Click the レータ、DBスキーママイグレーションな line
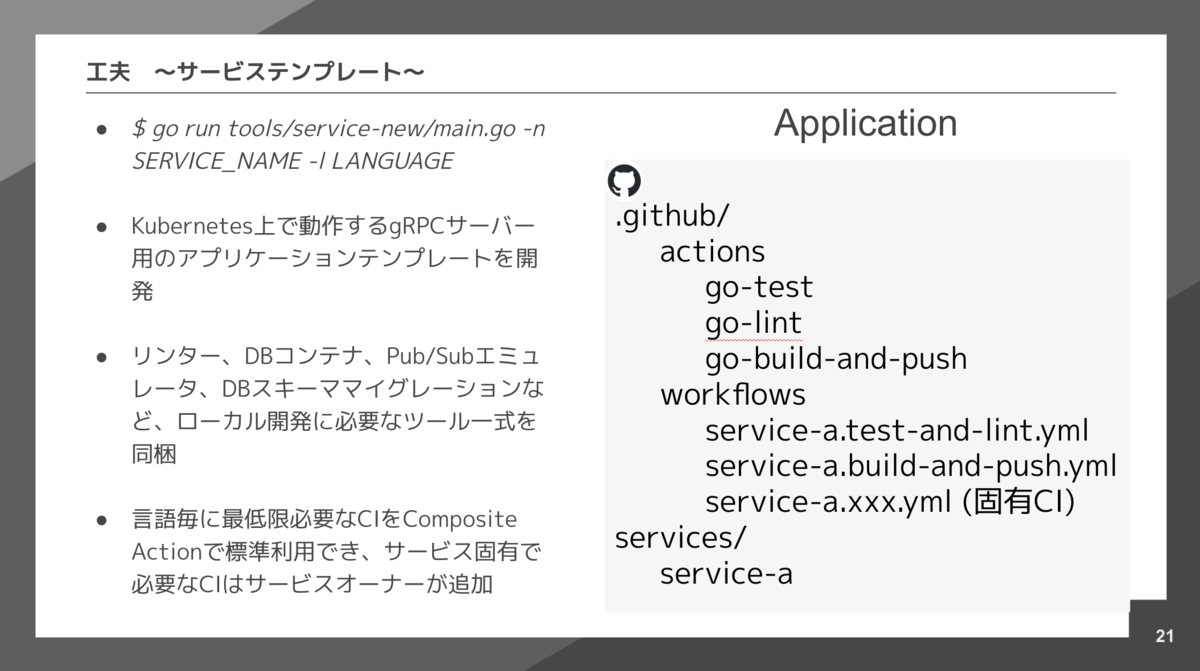Image resolution: width=1200 pixels, height=671 pixels. click(x=338, y=388)
